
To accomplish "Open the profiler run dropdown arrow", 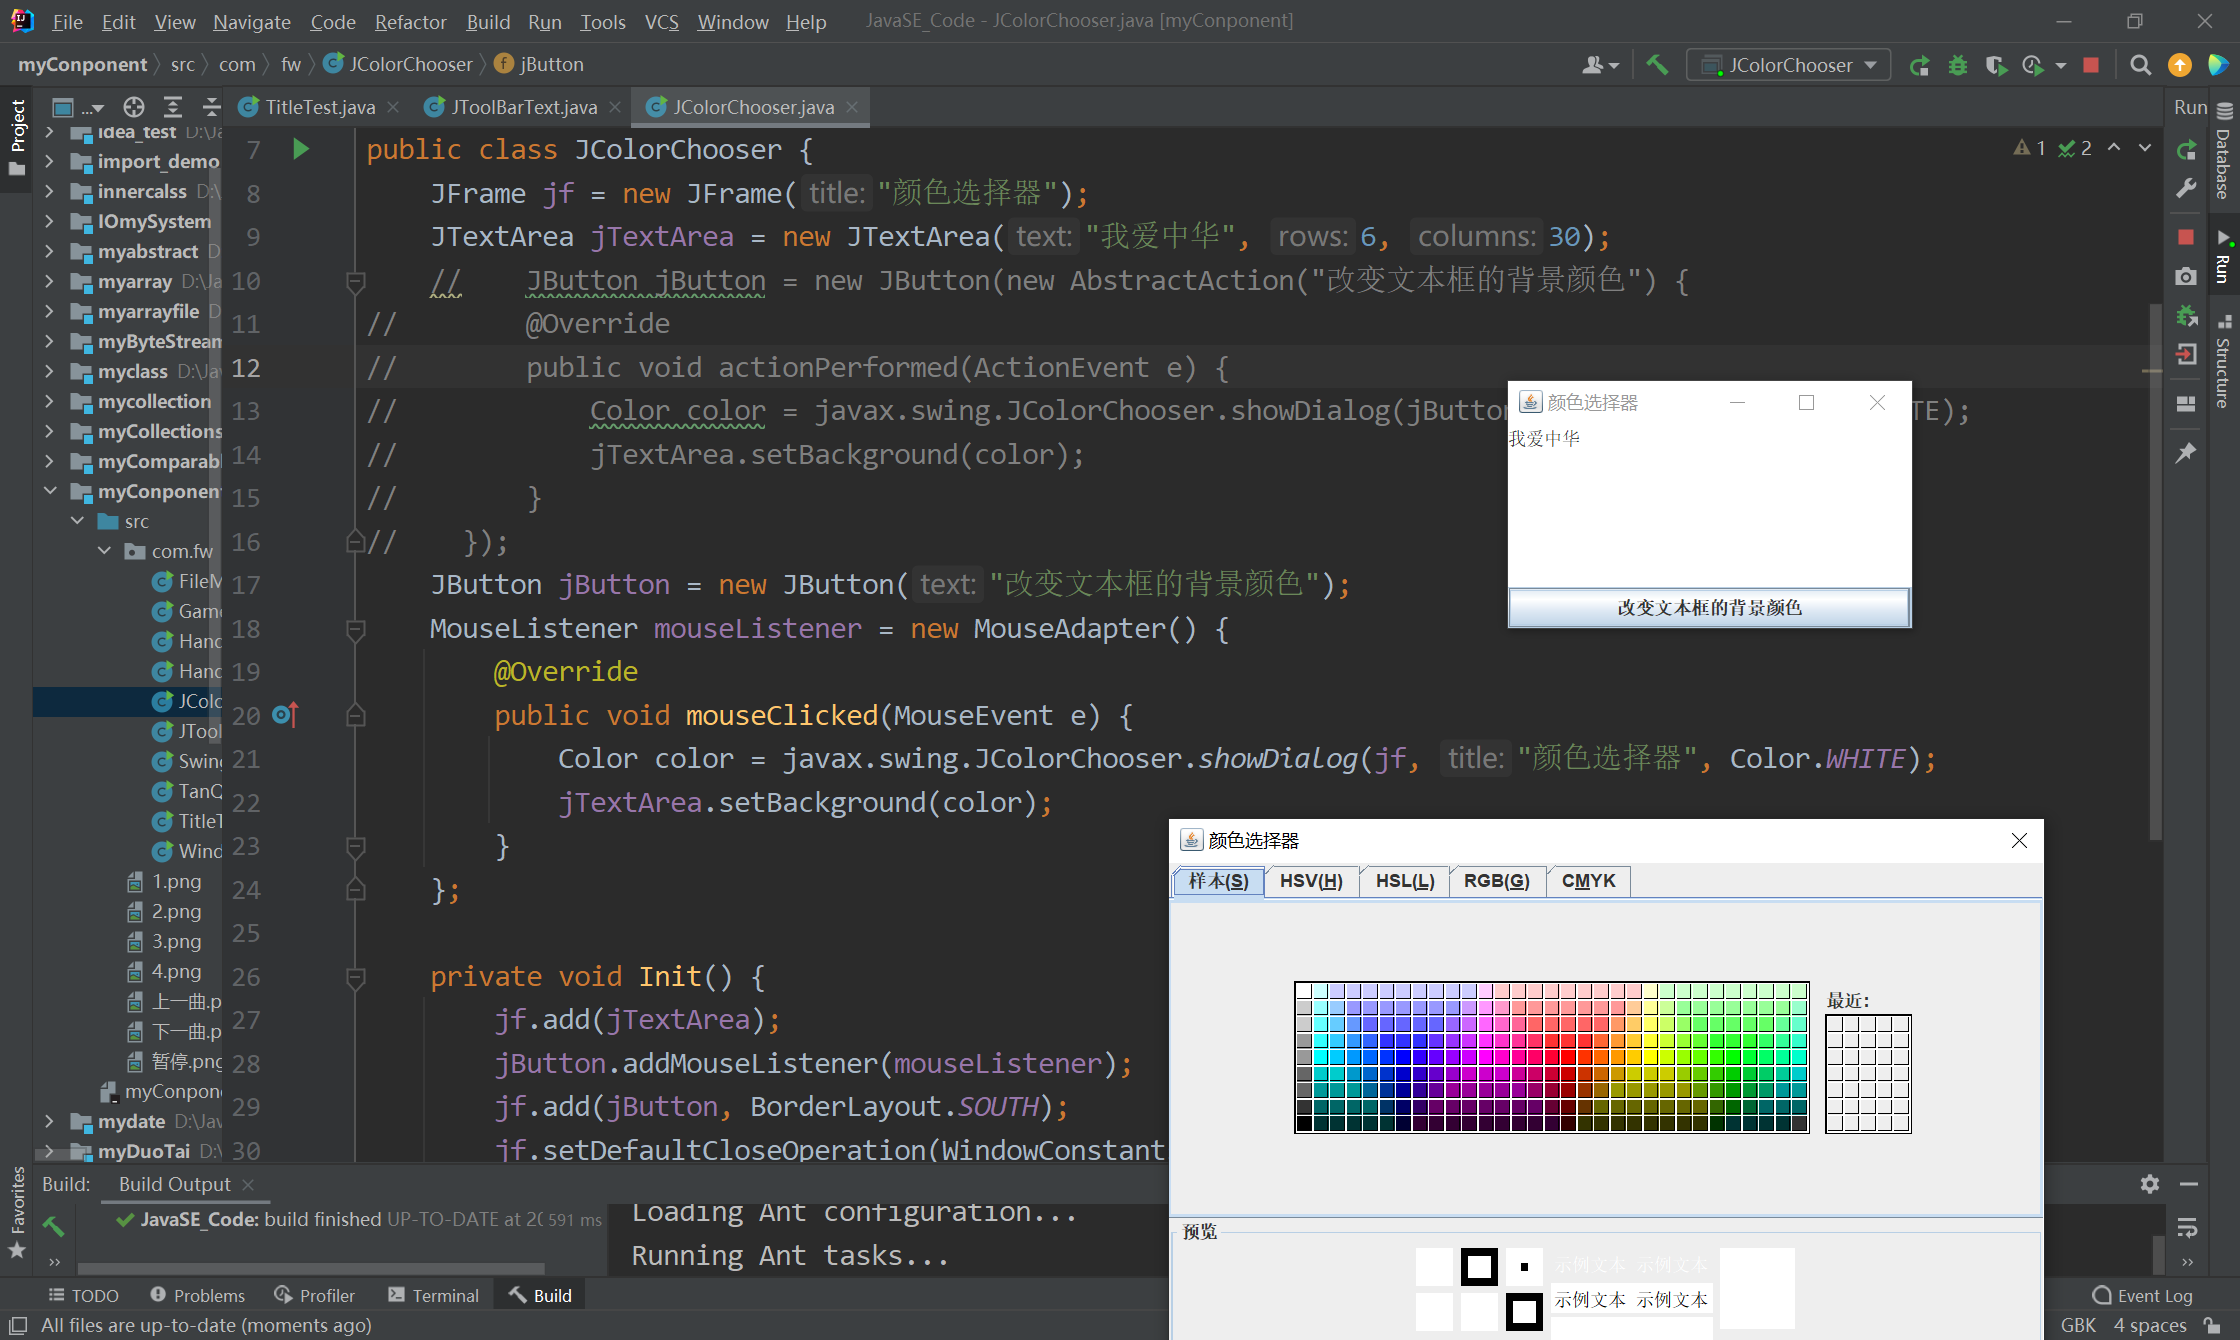I will click(x=2060, y=66).
